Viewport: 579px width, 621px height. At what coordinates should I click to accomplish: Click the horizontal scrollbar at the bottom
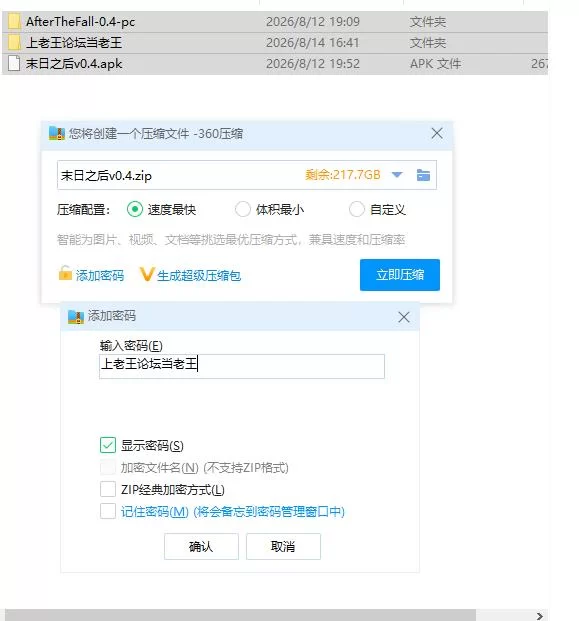coord(240,615)
